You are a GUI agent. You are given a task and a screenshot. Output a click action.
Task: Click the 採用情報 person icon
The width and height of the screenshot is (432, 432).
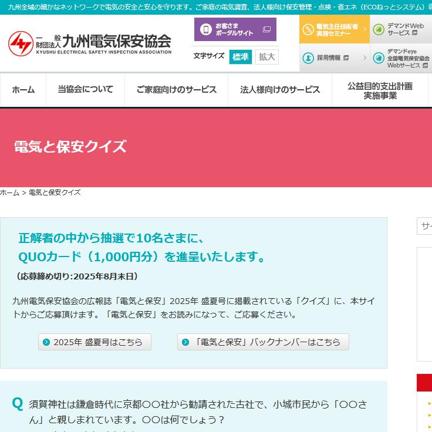(x=308, y=58)
